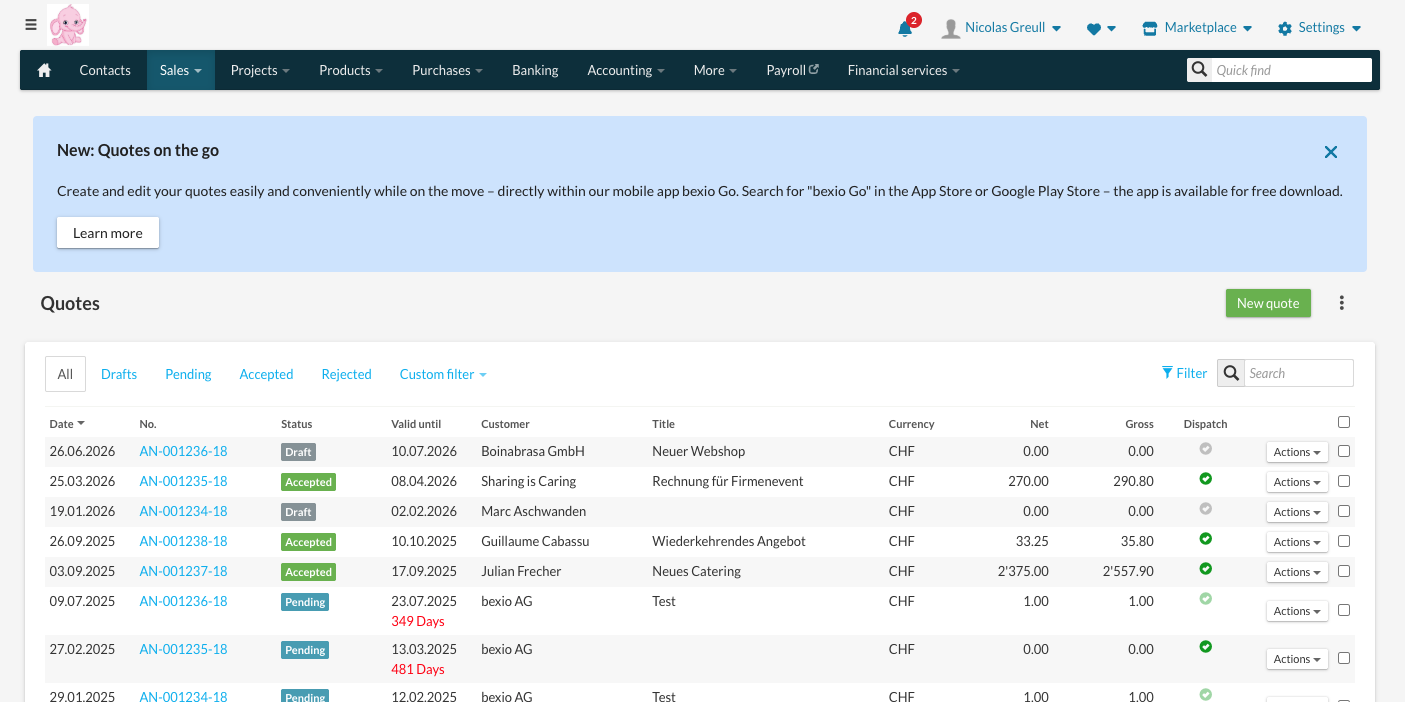Click dispatch check for Guillaume Cabassu row
This screenshot has height=702, width=1405.
pos(1205,539)
